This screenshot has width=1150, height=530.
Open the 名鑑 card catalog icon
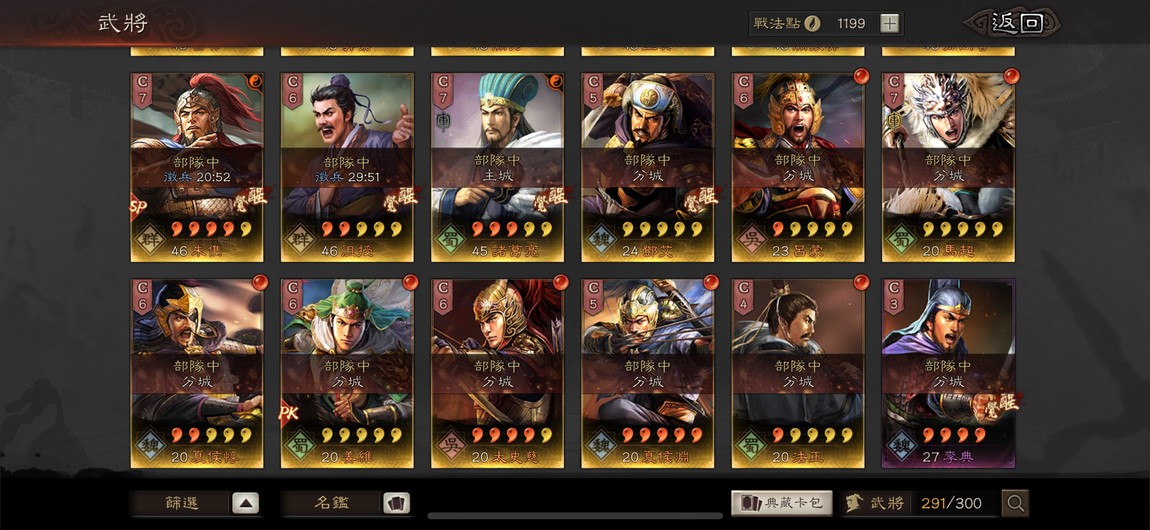[396, 503]
